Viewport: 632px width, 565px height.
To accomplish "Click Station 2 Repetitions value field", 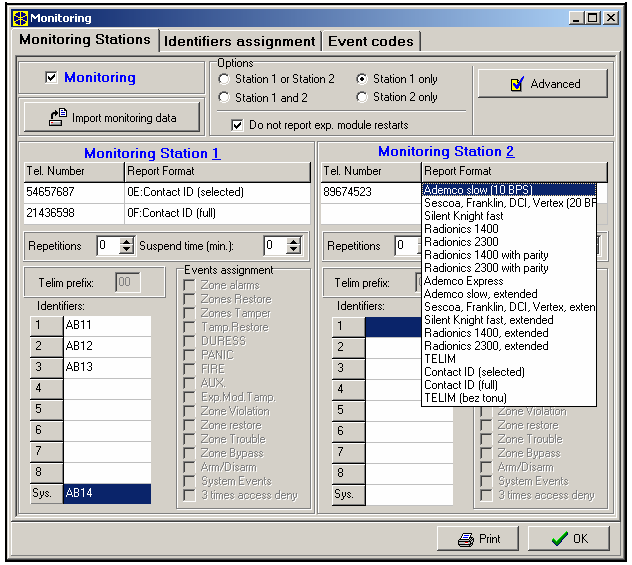I will 407,245.
